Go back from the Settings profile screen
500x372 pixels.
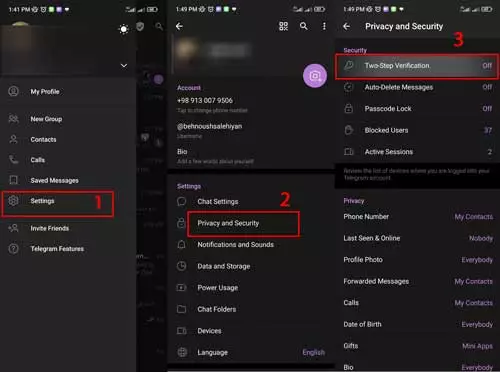179,26
